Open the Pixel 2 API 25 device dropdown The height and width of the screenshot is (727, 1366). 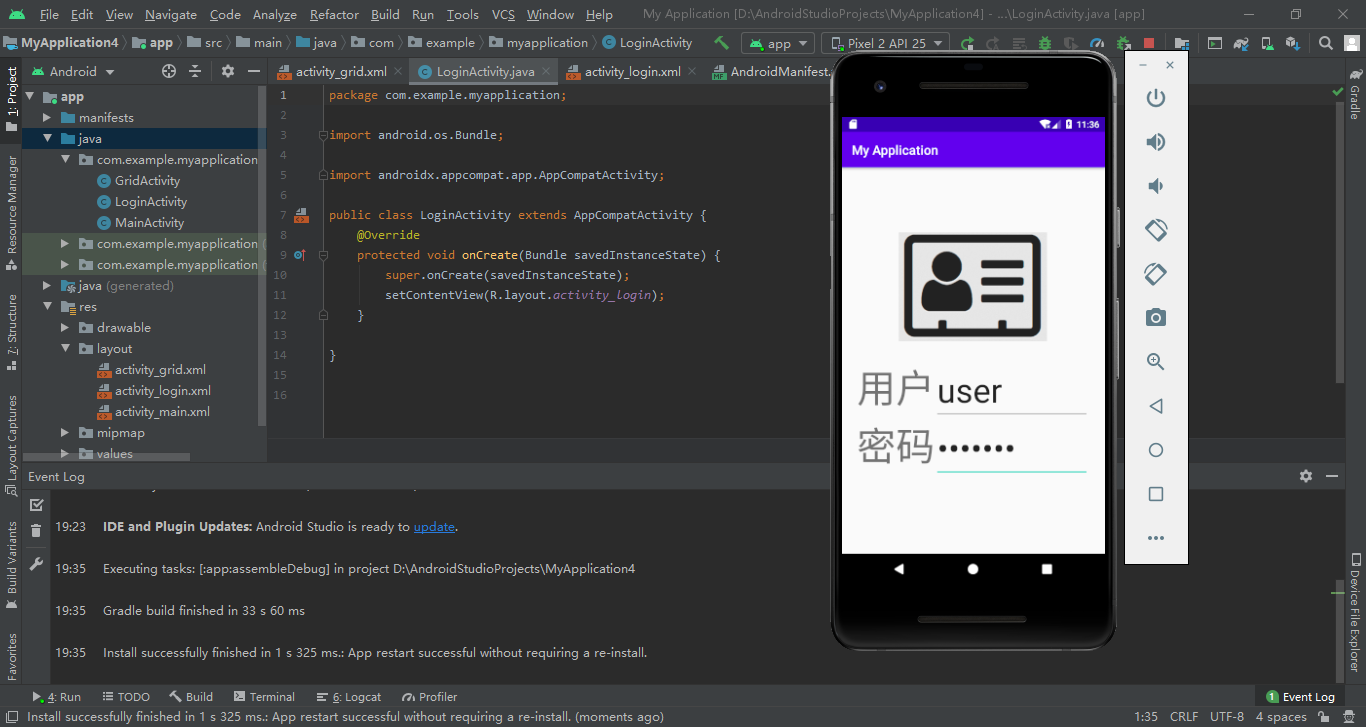coord(886,43)
